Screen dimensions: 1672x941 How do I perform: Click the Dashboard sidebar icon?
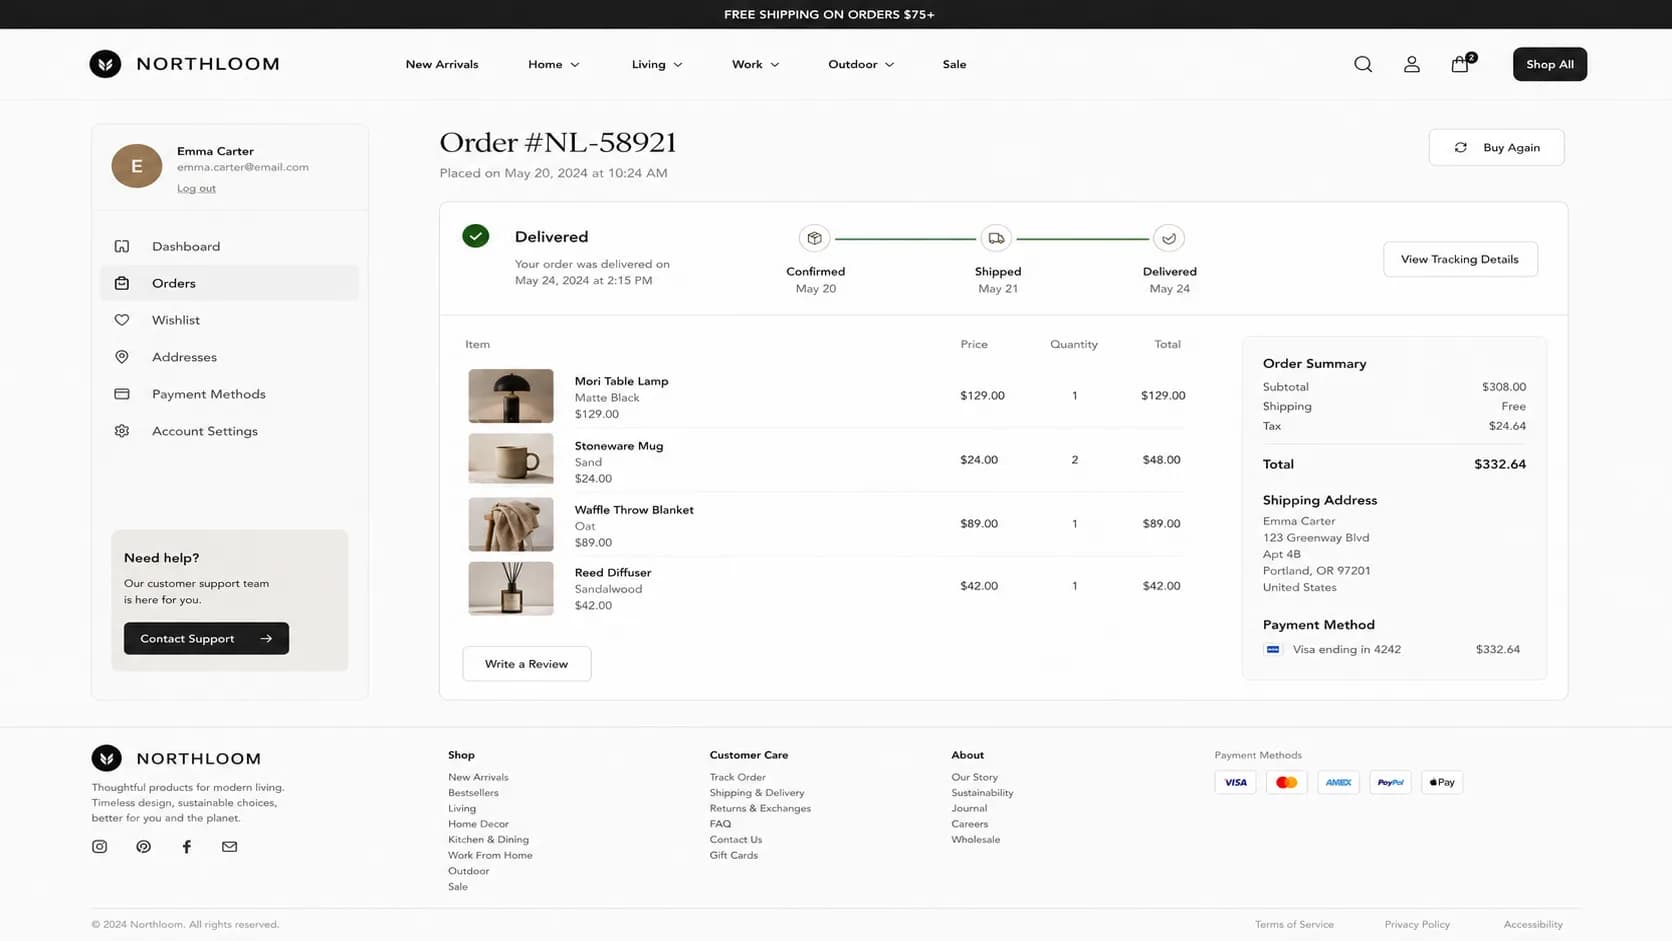122,246
